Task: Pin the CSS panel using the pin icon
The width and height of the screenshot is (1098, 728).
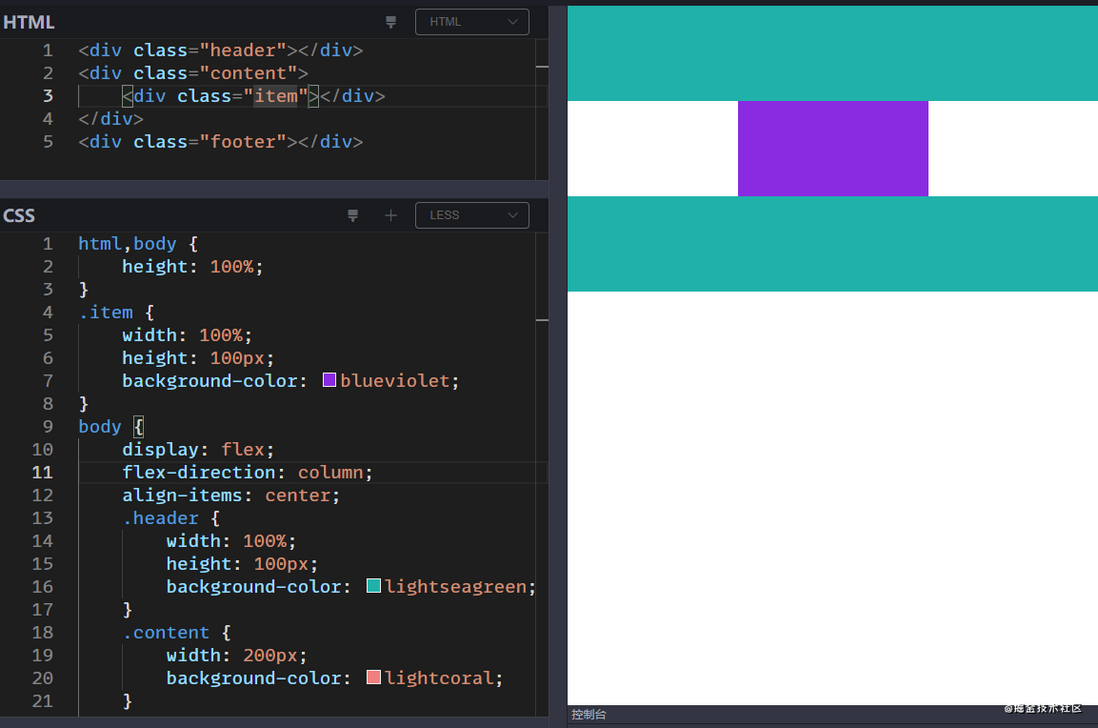Action: 353,216
